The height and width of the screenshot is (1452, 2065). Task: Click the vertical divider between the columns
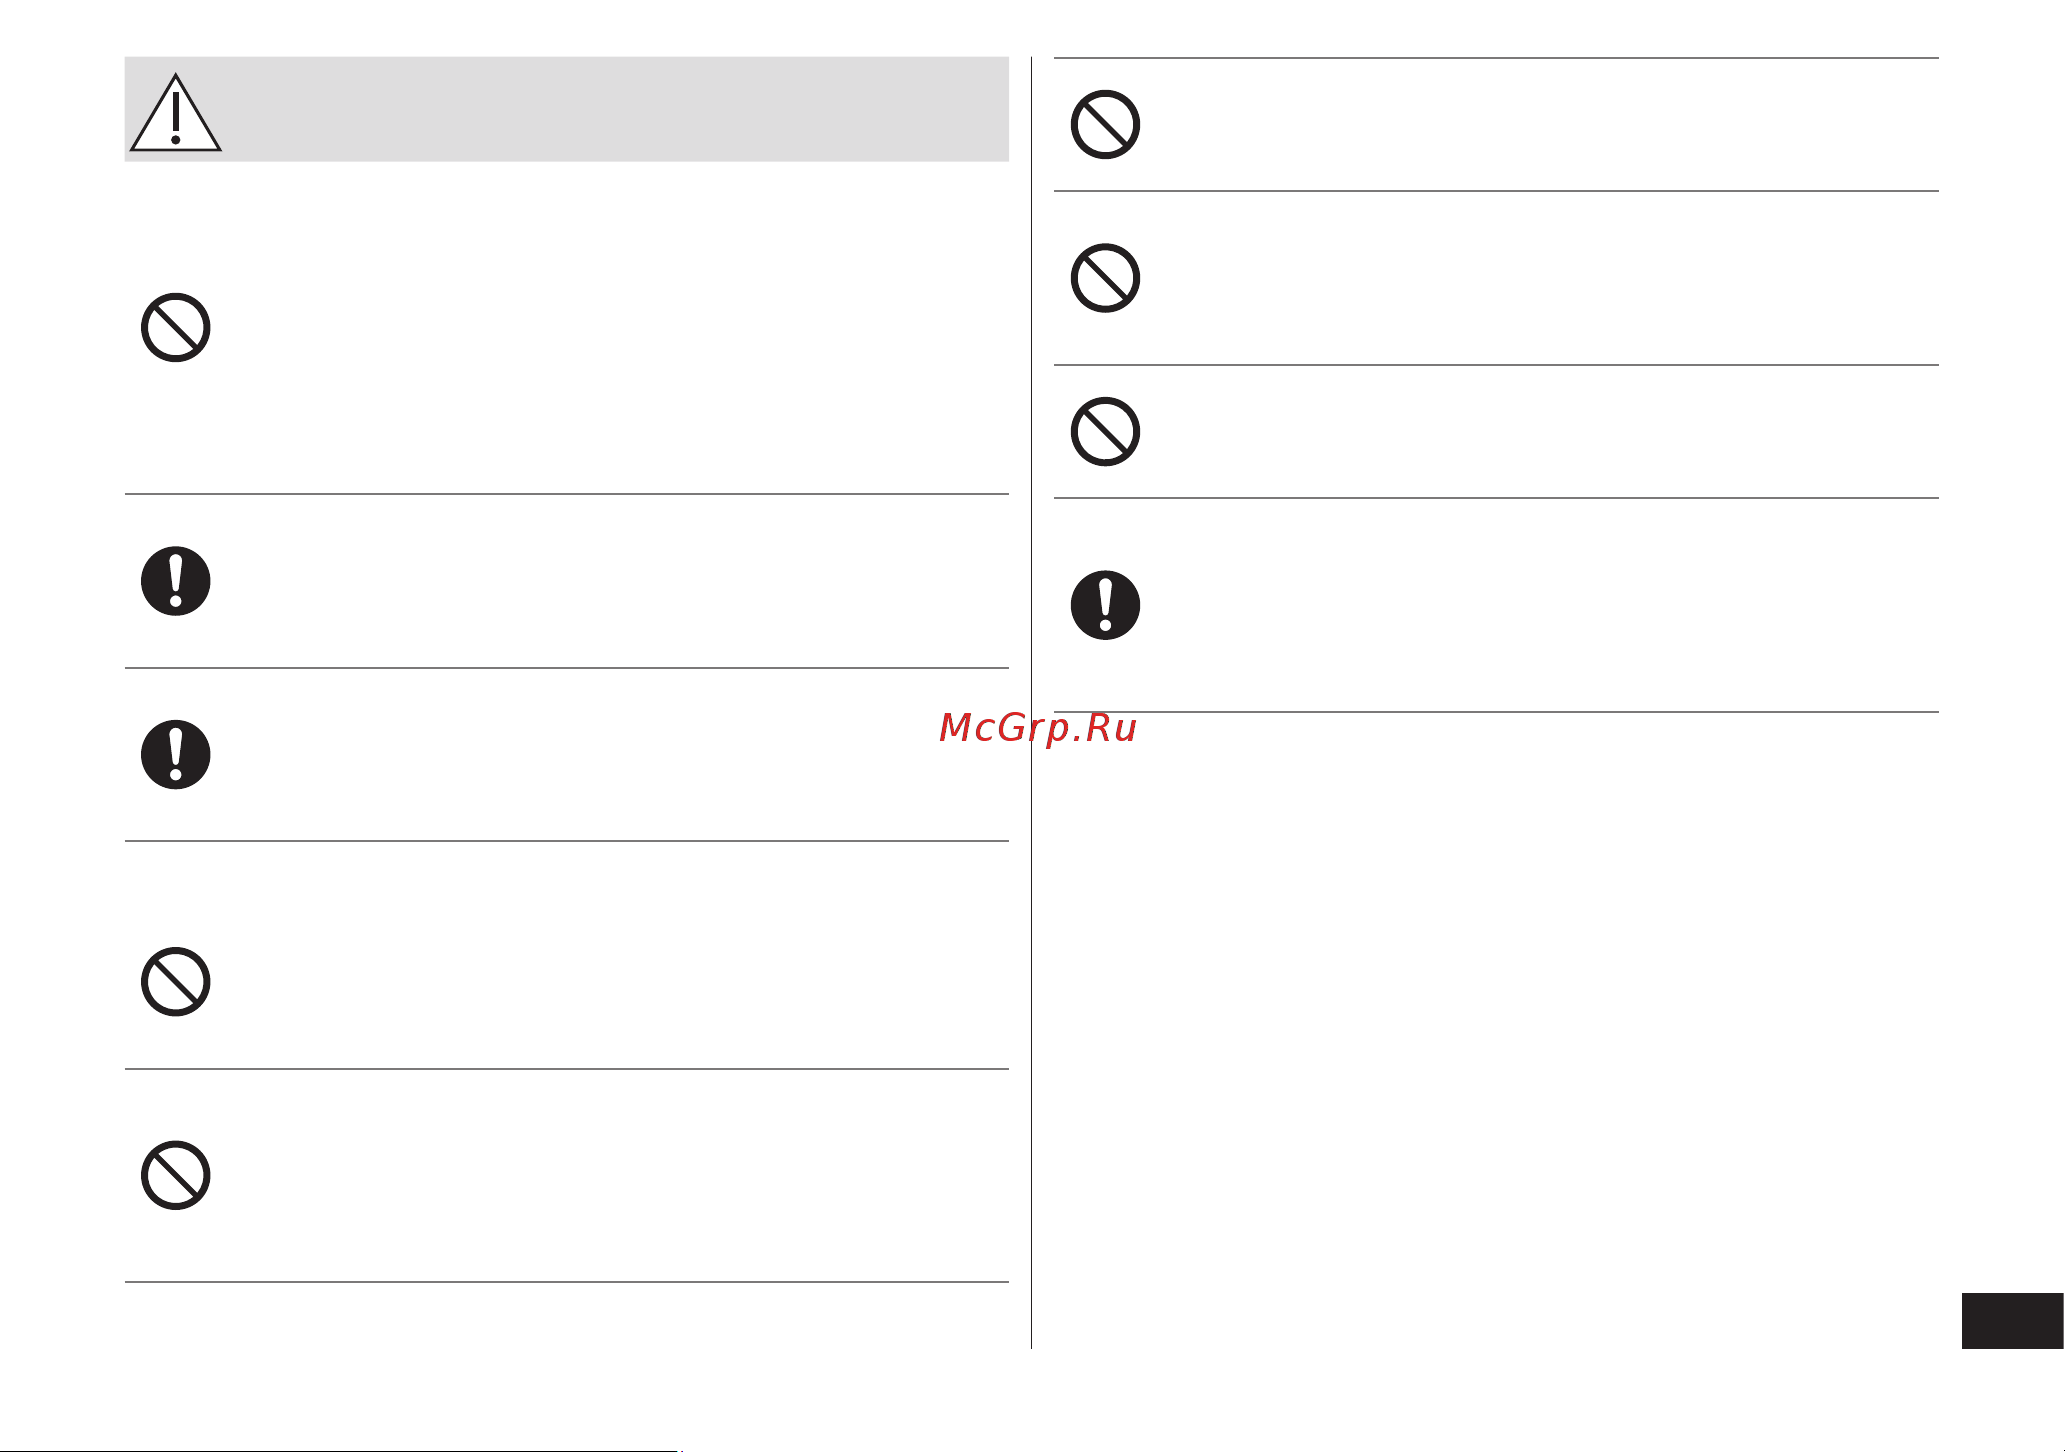point(1031,702)
